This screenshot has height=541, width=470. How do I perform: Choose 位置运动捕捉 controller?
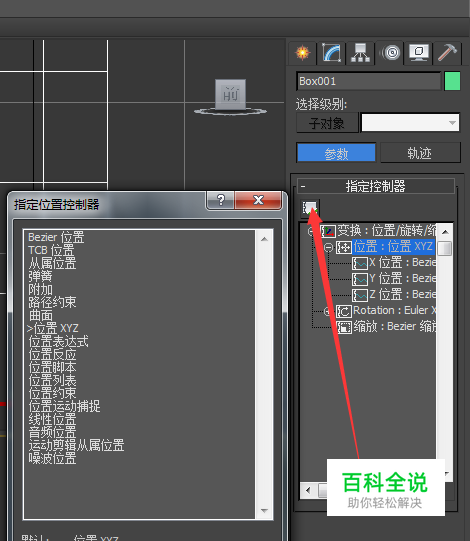pyautogui.click(x=64, y=406)
